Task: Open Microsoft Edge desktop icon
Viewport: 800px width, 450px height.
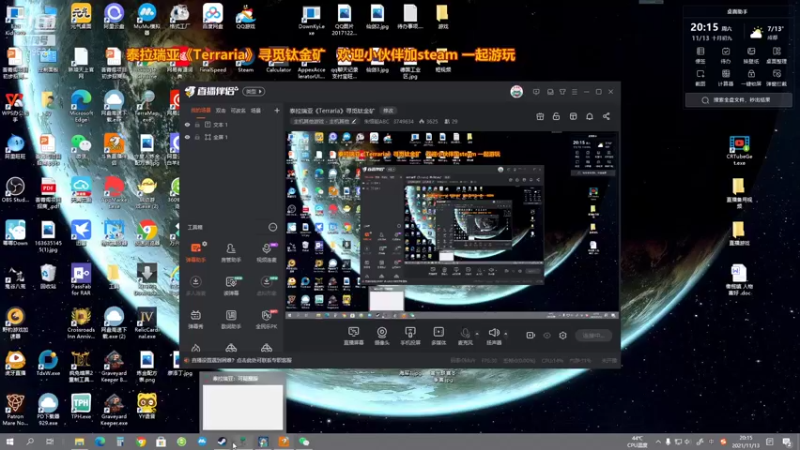Action: click(81, 106)
